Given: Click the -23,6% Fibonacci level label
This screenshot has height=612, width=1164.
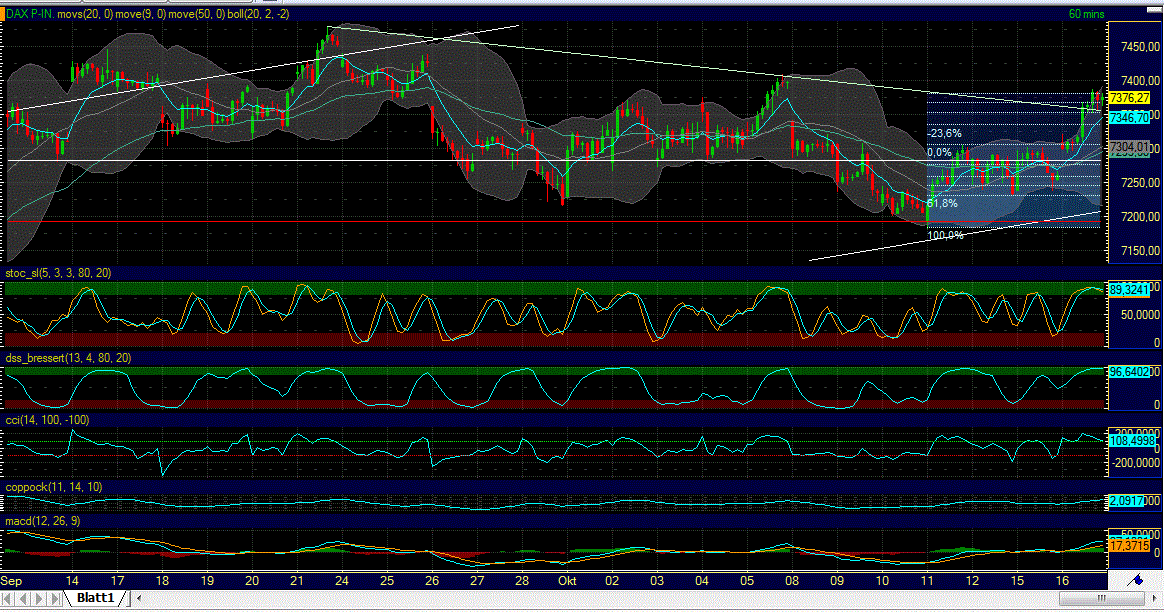Looking at the screenshot, I should [x=945, y=134].
